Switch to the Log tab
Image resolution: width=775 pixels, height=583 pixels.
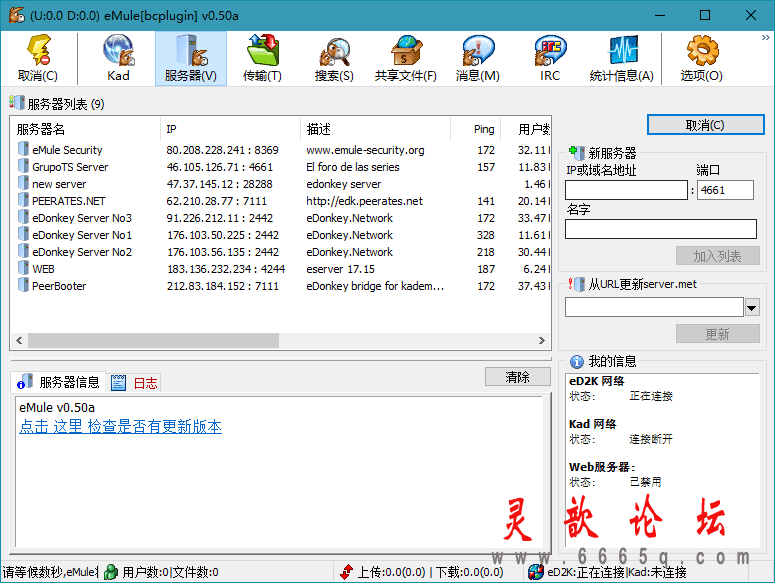click(x=134, y=382)
